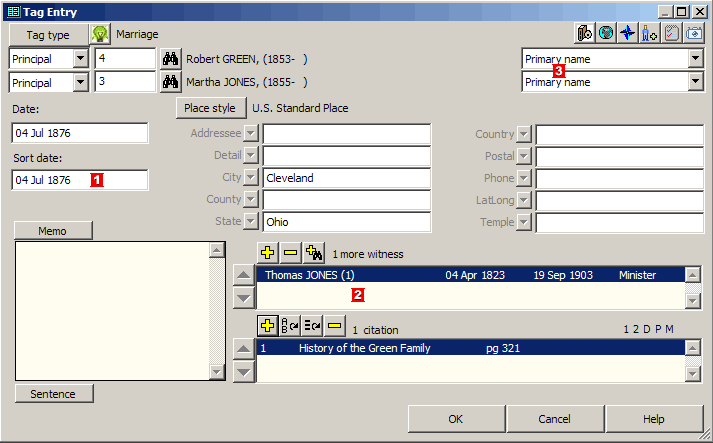Select witness row Thomas JONES (1)
The height and width of the screenshot is (443, 713).
click(x=471, y=275)
